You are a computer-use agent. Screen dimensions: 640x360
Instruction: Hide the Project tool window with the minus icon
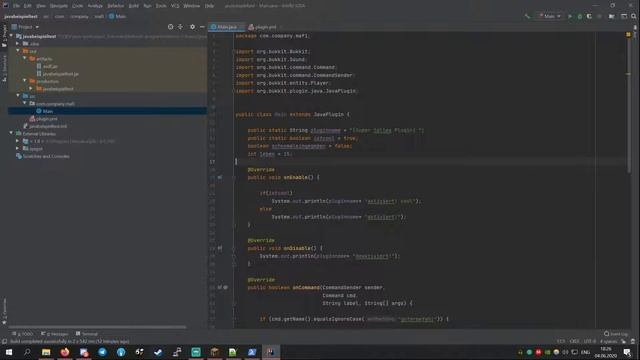click(x=202, y=27)
